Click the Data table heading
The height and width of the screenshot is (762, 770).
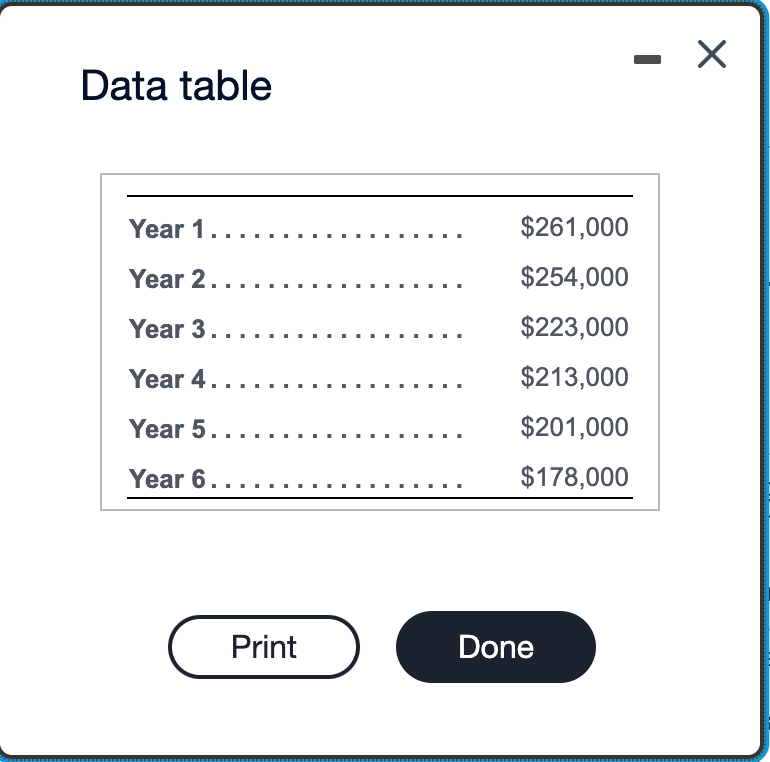(x=176, y=86)
